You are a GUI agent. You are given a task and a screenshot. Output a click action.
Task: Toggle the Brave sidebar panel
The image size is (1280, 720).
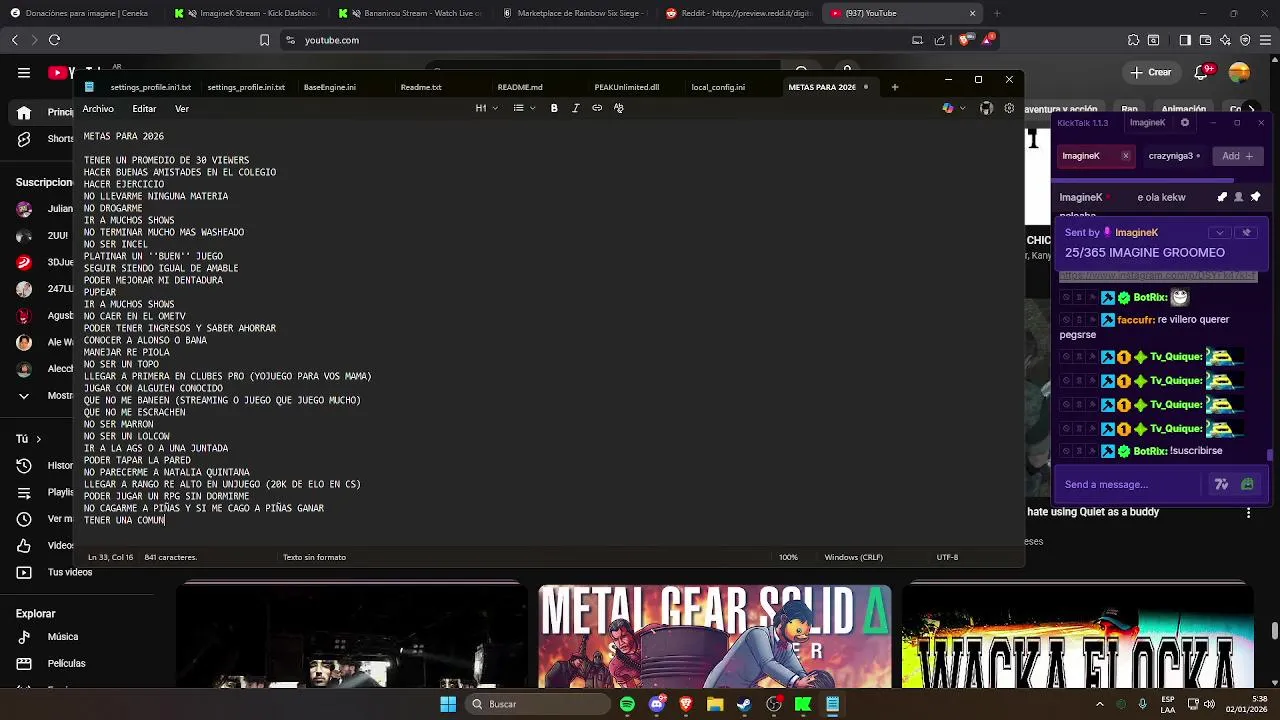1185,40
